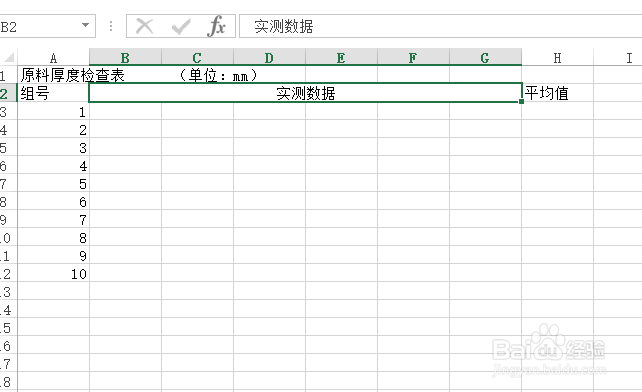Click the merged cell 实测数据
Viewport: 642px width, 392px height.
[x=305, y=93]
